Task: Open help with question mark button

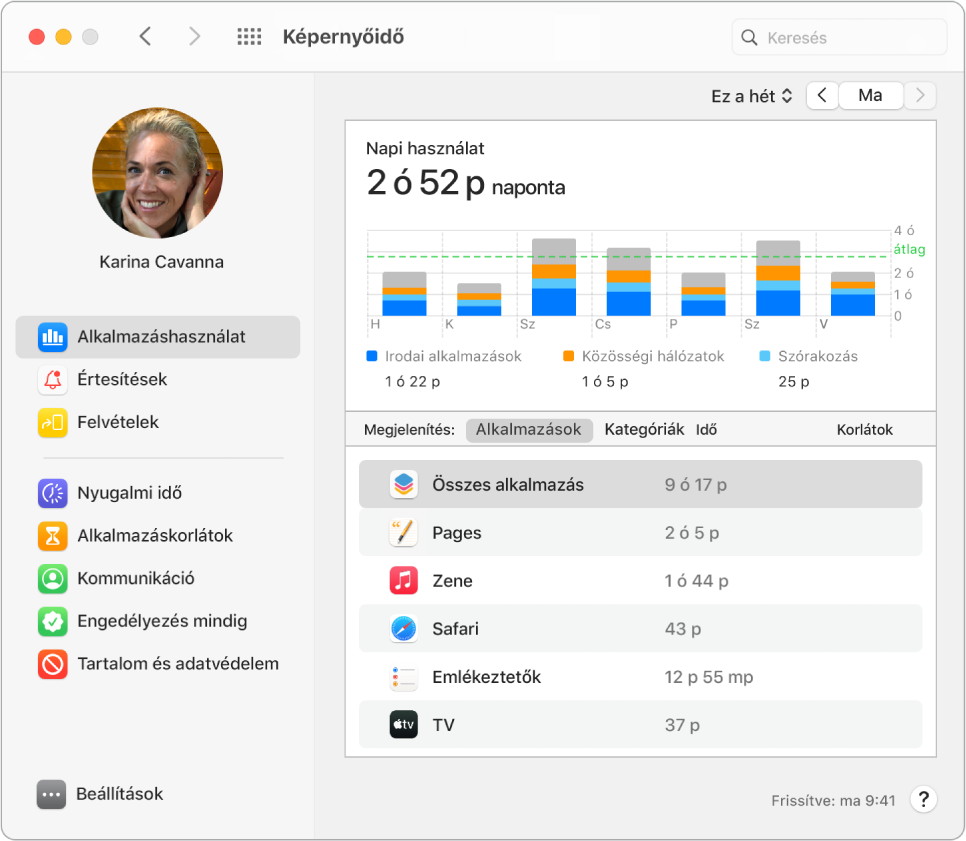Action: pyautogui.click(x=923, y=800)
